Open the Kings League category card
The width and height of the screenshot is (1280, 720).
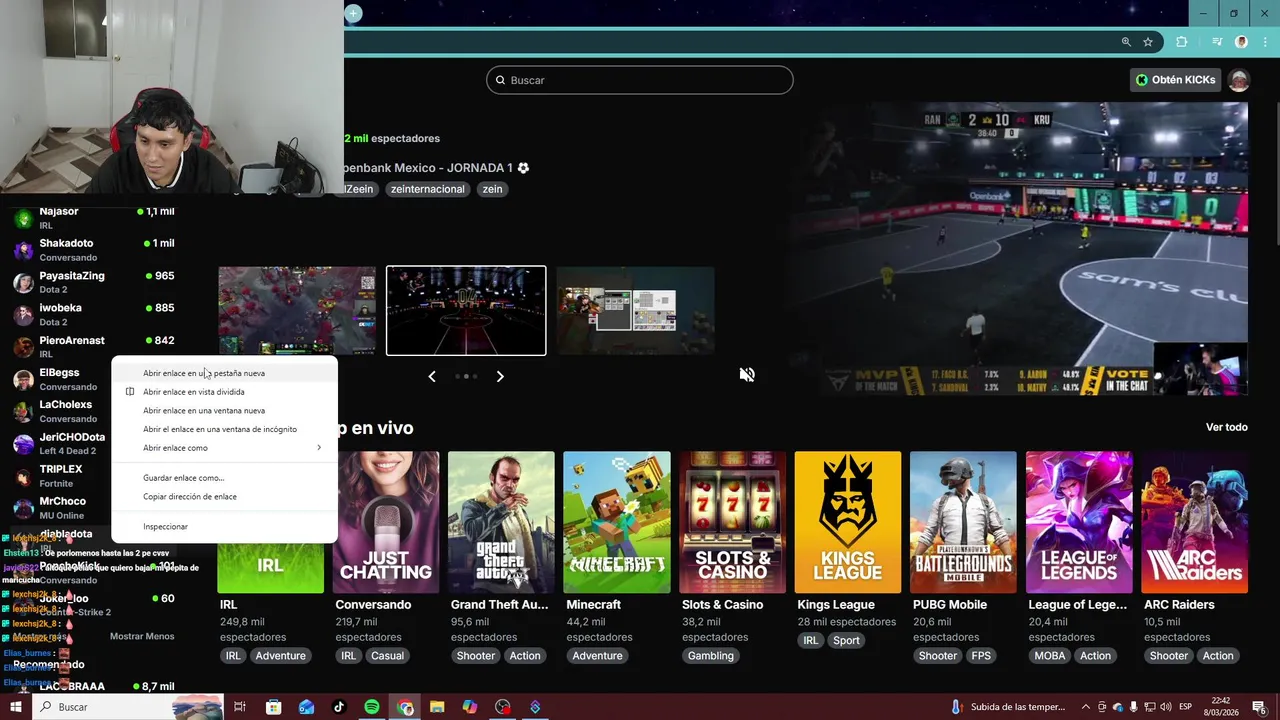tap(848, 522)
